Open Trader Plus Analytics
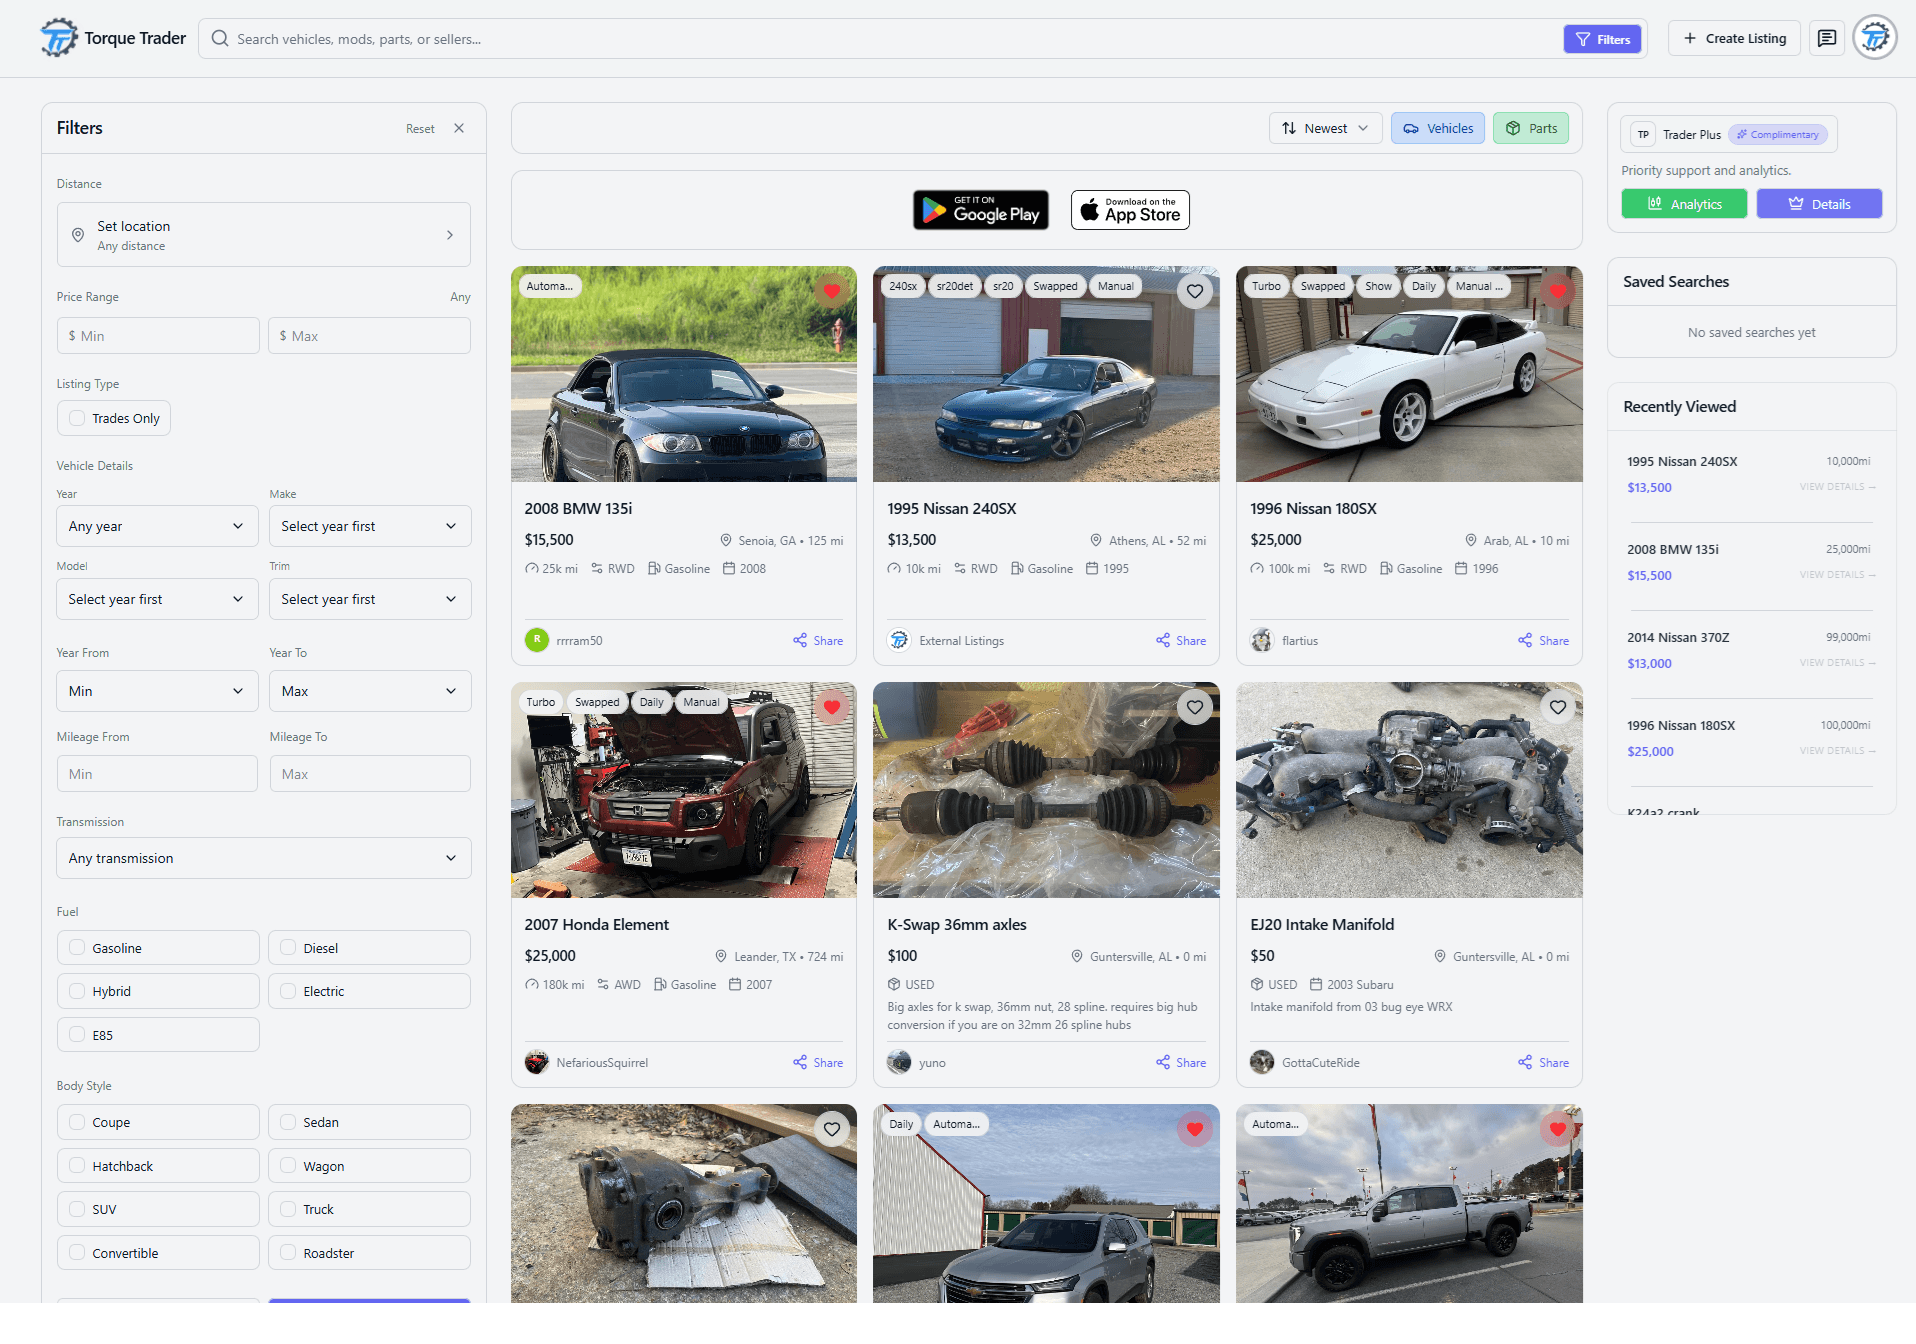This screenshot has height=1344, width=1916. [1684, 204]
